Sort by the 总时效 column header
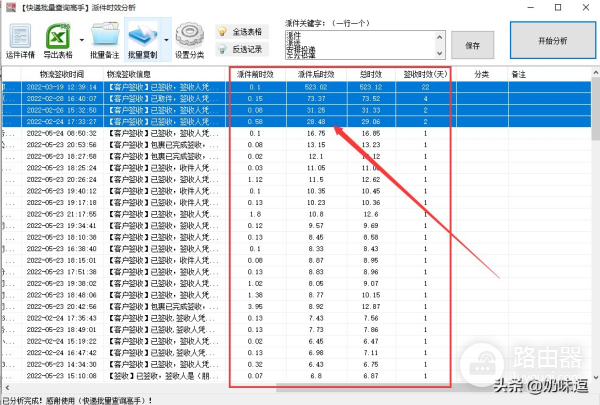600x405 pixels. click(371, 74)
